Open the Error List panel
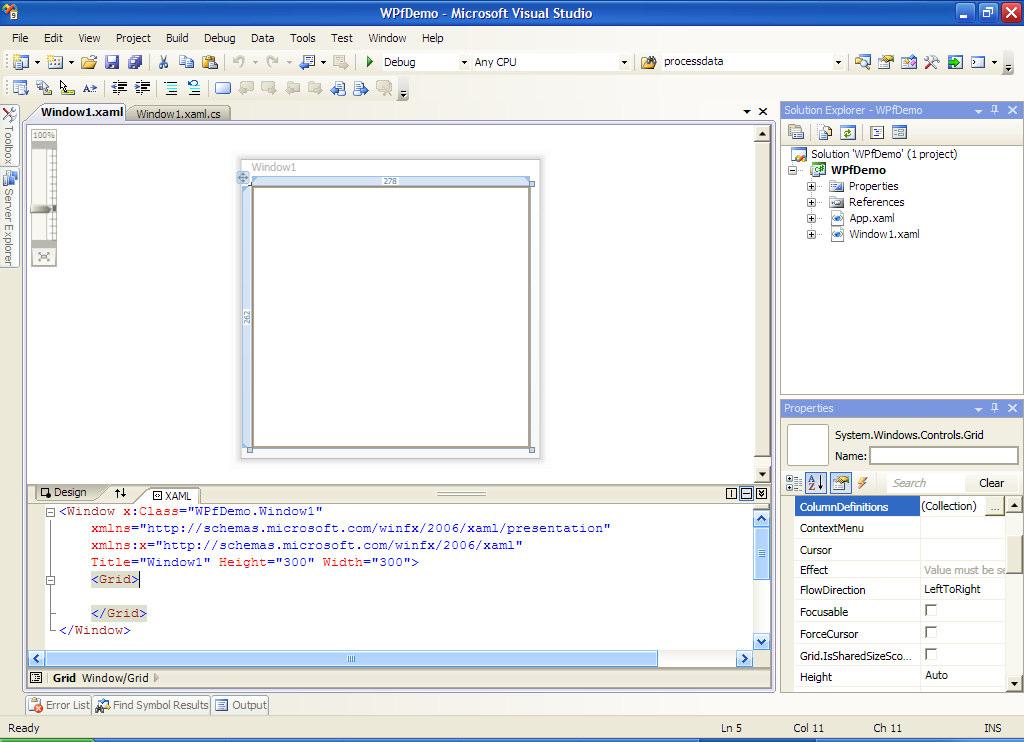Screen dimensions: 1024x742 click(x=59, y=705)
